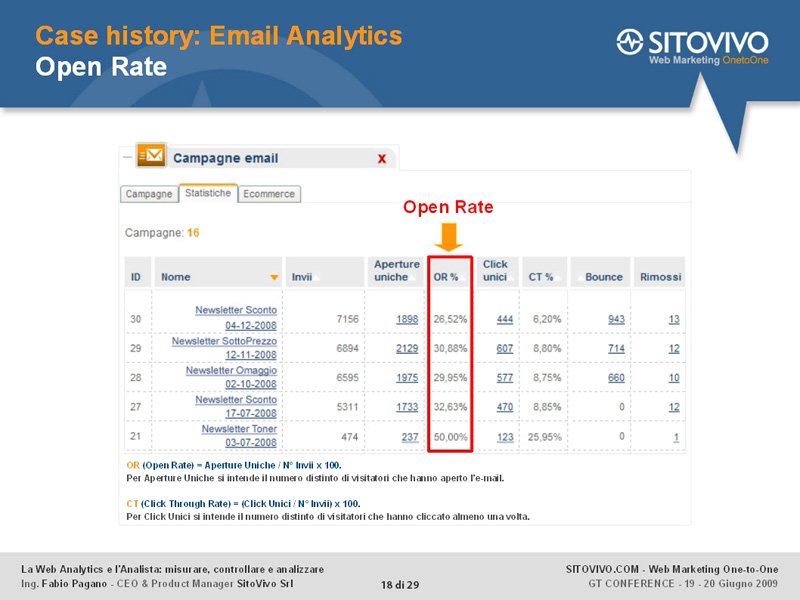Open Newsletter Sconto 04-12-2008 campaign
The image size is (800, 600).
(x=236, y=317)
